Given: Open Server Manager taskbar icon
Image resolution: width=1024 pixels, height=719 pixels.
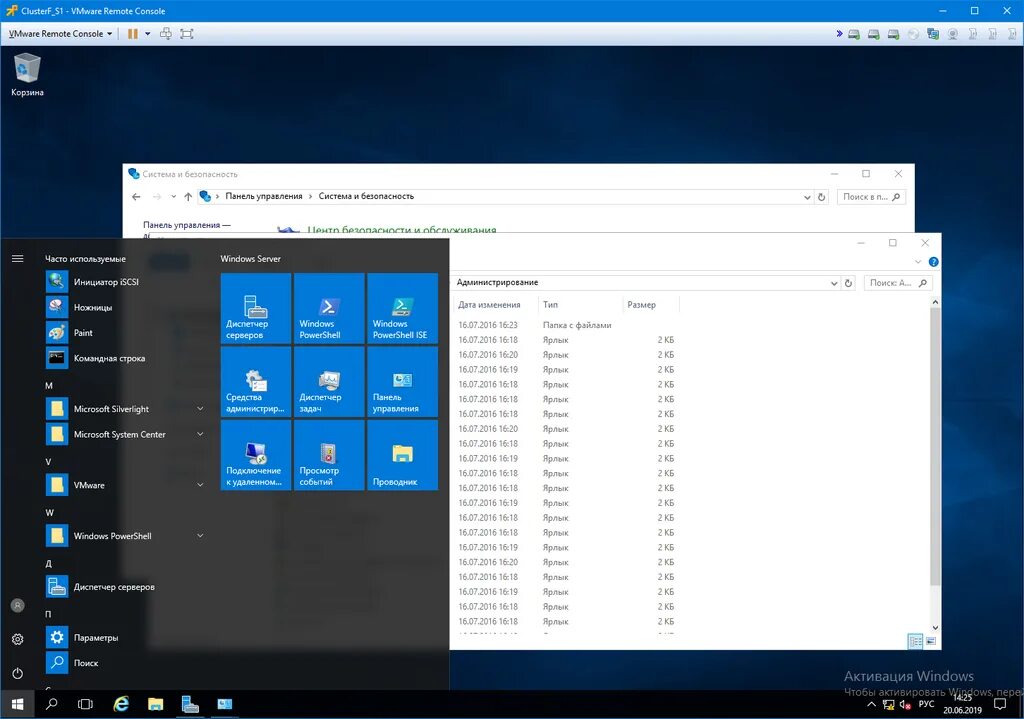Looking at the screenshot, I should 190,704.
